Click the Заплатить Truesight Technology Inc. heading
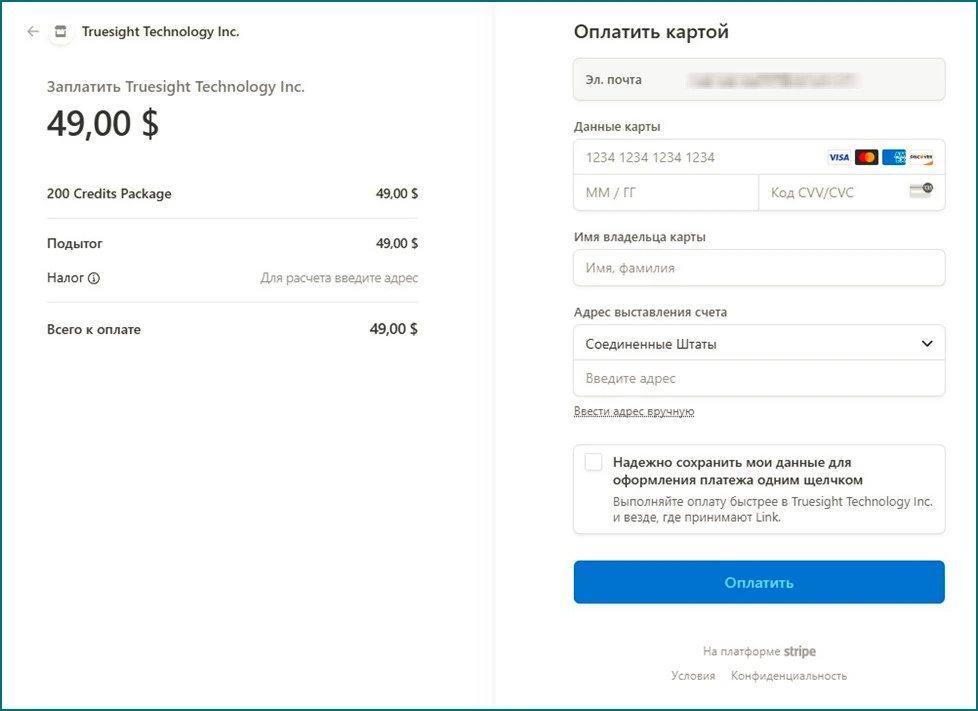This screenshot has height=711, width=978. click(176, 87)
